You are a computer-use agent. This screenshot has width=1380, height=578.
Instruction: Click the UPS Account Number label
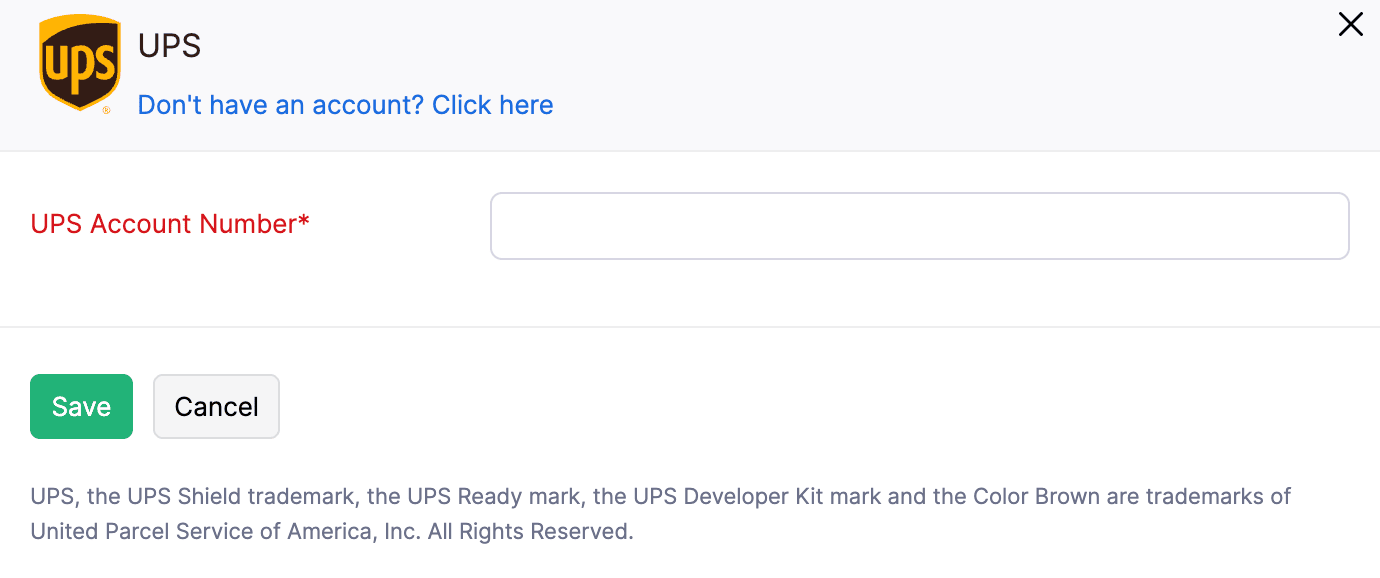point(170,223)
